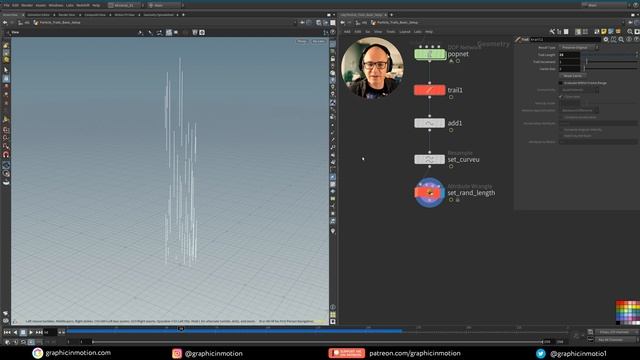Open the desktop selector dropdown

click(x=125, y=5)
